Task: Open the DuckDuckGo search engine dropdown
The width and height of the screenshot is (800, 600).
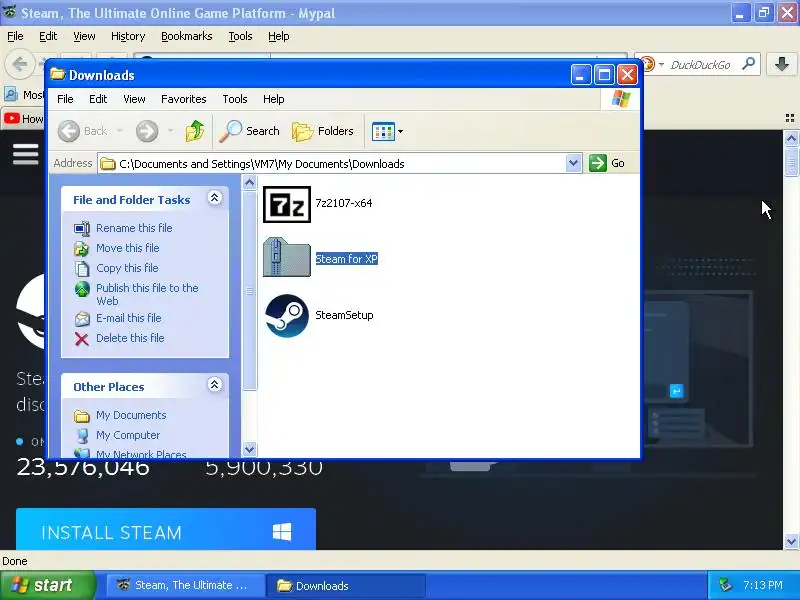Action: (661, 64)
